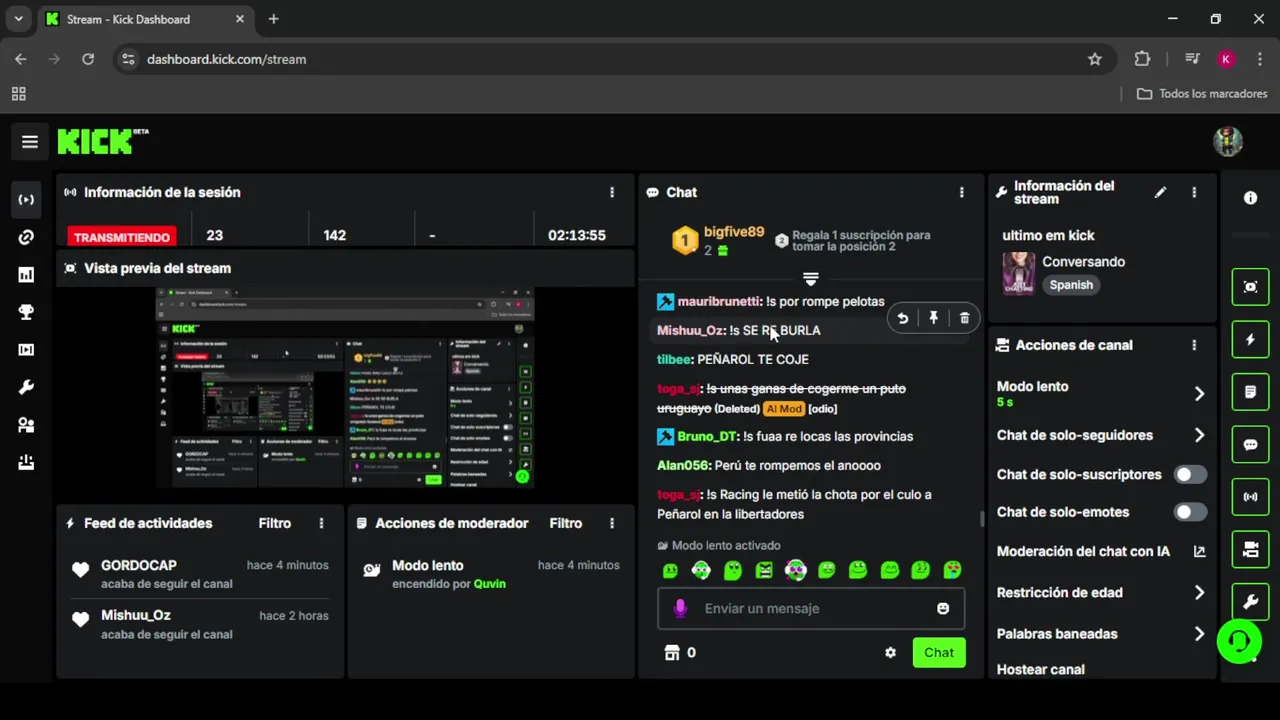Click Hostear canal action
This screenshot has height=720, width=1280.
tap(1040, 669)
